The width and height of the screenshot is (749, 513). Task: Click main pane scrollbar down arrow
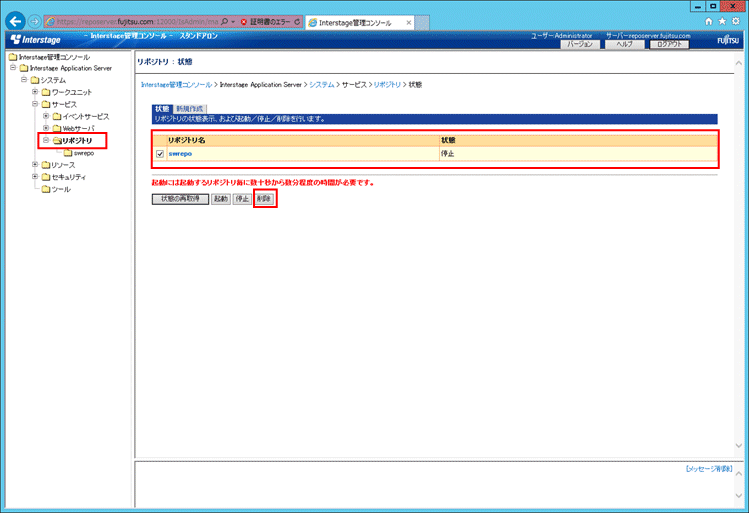tap(739, 446)
